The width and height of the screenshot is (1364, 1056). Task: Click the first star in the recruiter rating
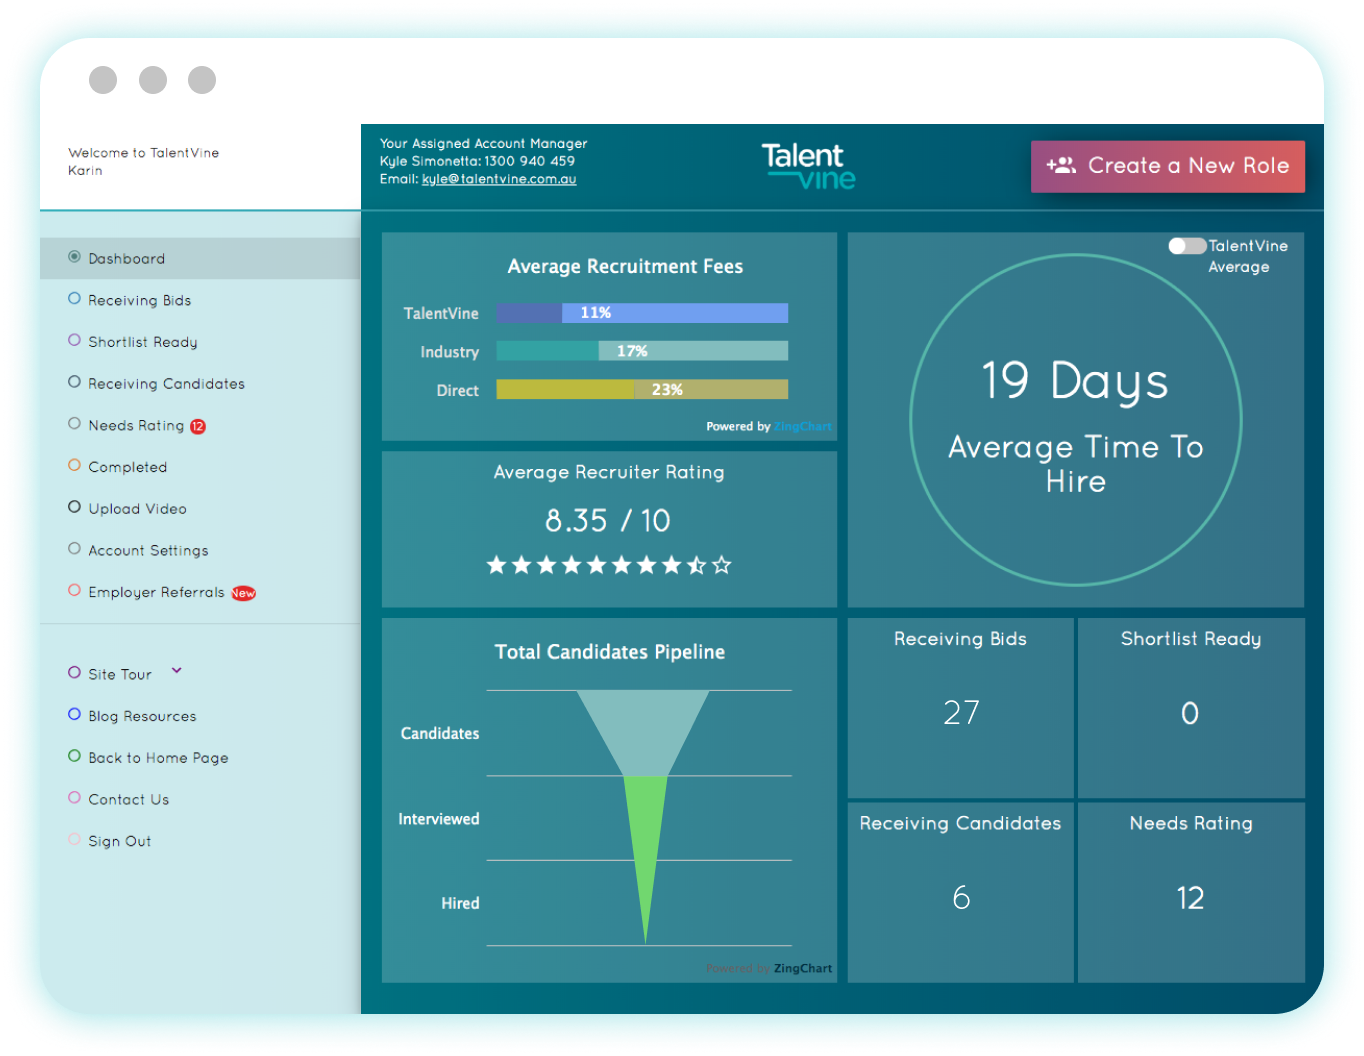click(496, 565)
